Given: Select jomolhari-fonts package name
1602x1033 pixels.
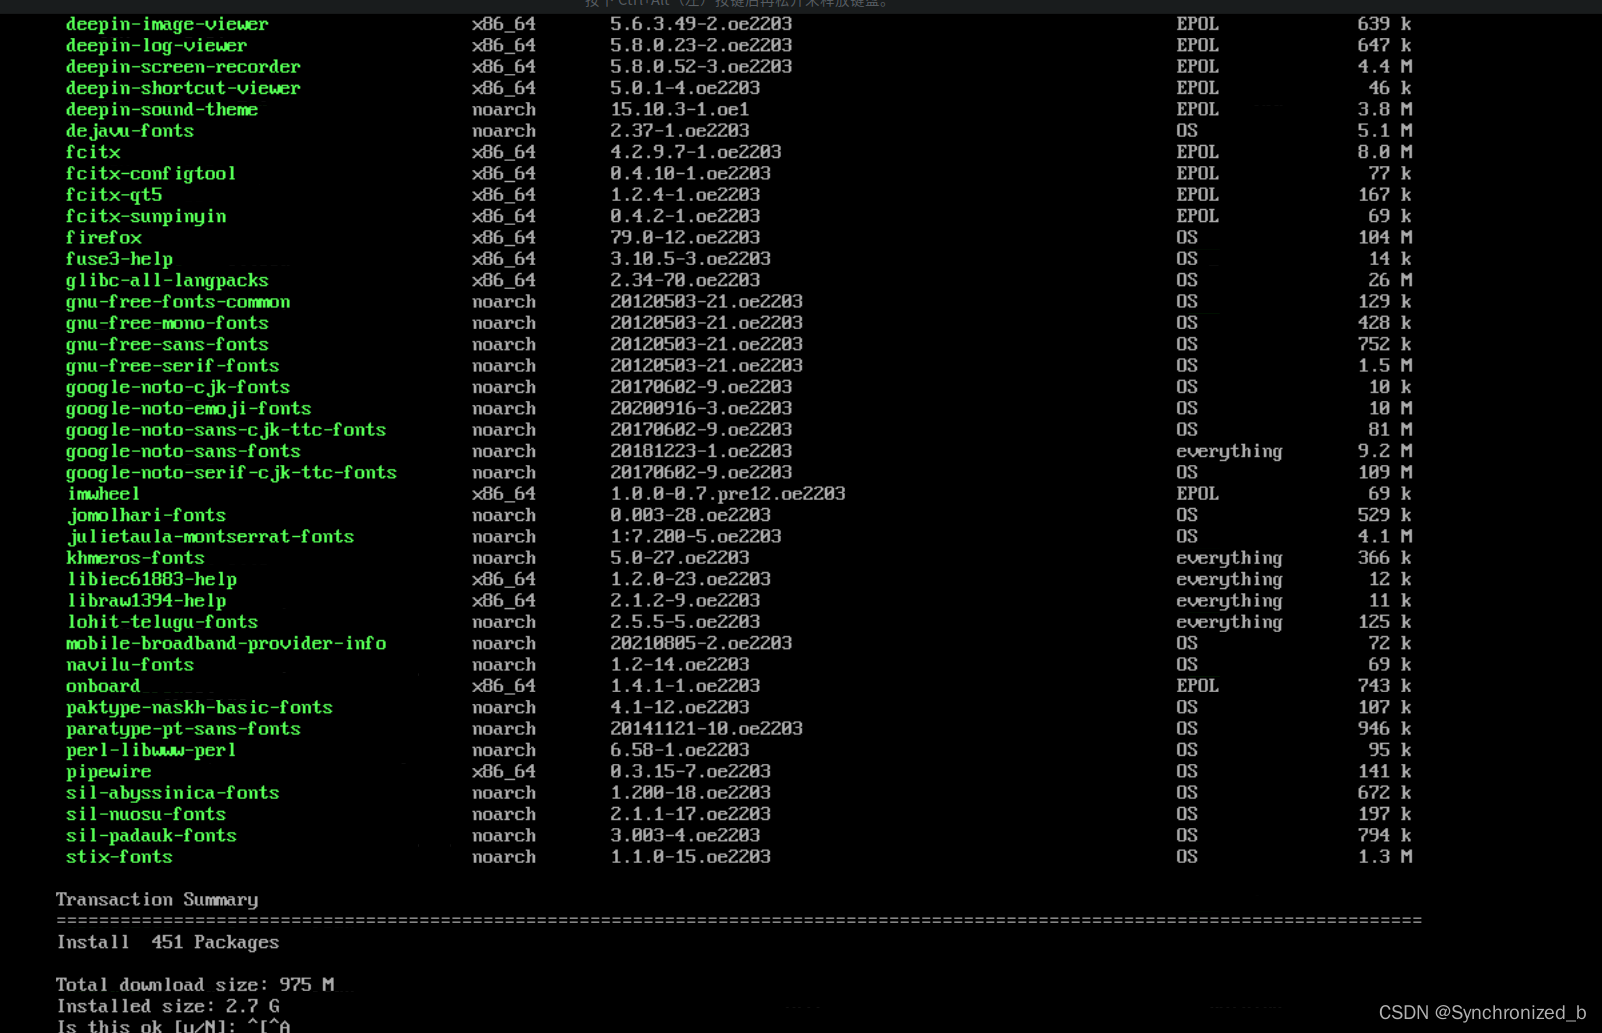Looking at the screenshot, I should (147, 515).
